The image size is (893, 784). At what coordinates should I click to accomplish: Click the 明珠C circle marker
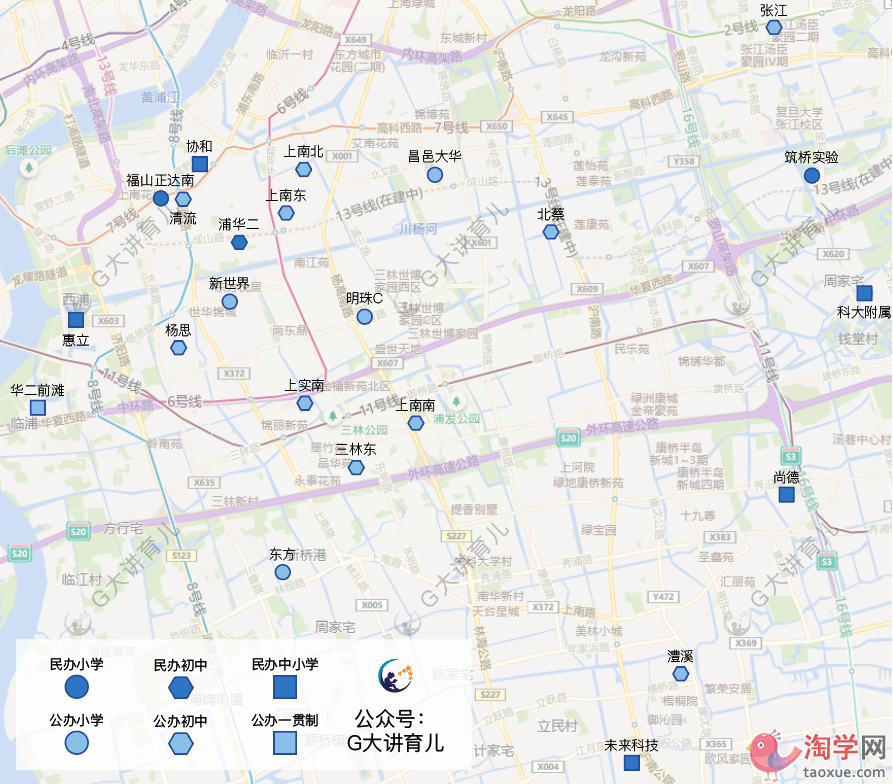point(364,317)
